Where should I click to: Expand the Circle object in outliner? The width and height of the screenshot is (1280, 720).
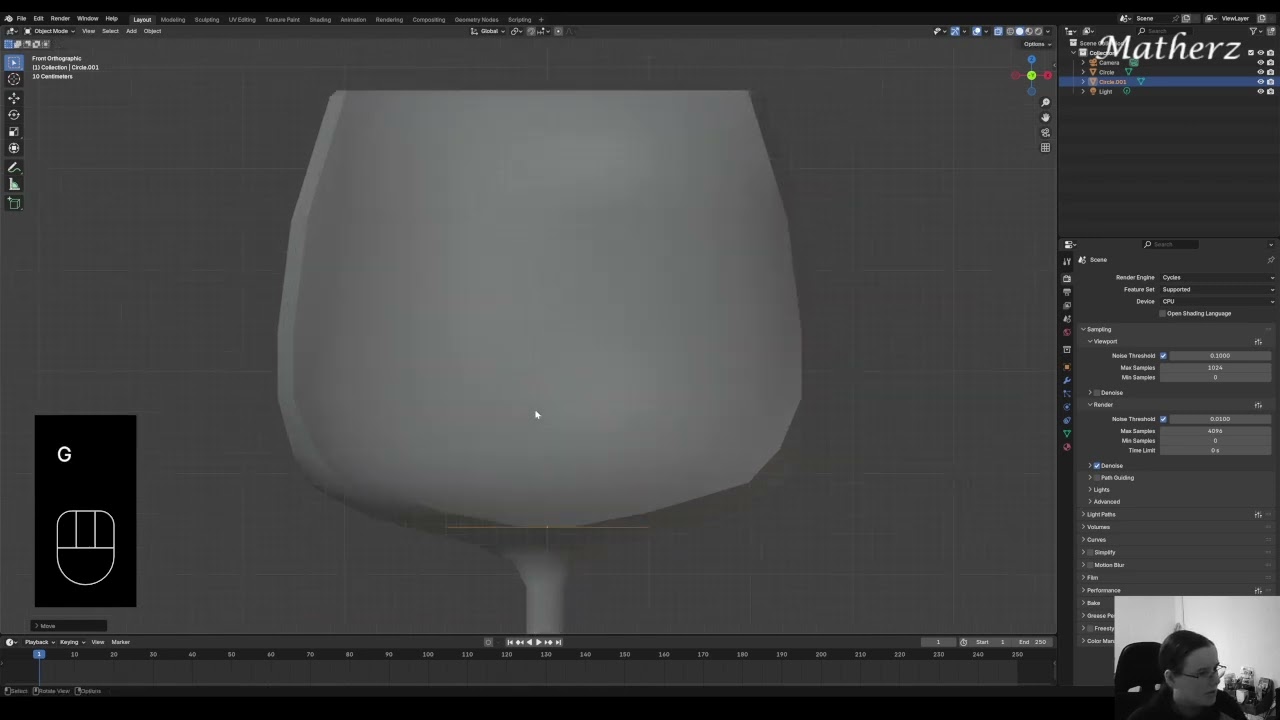coord(1084,72)
